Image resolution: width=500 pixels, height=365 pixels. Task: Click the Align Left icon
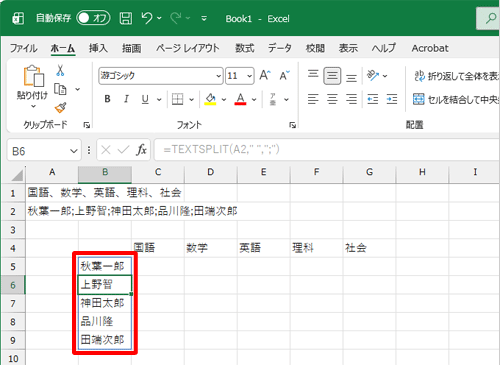(313, 99)
